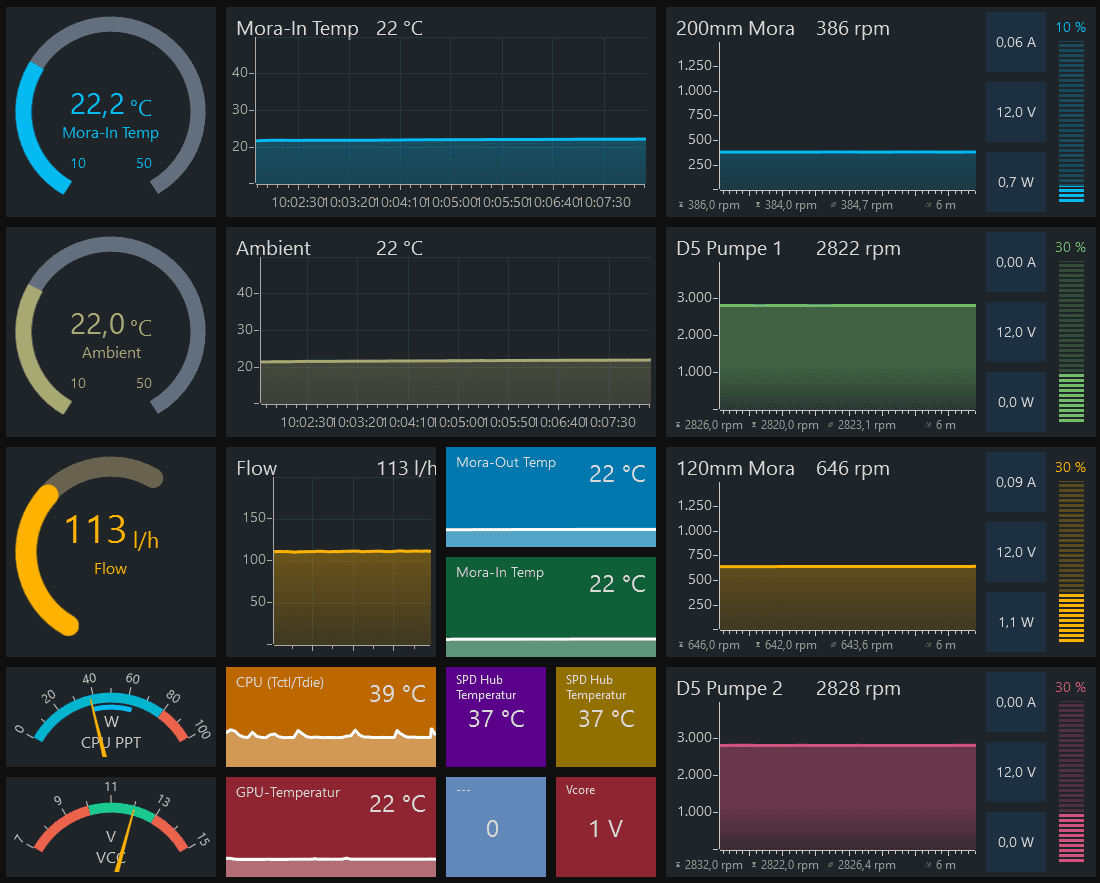Click the VCC voltage dial gauge

click(111, 827)
